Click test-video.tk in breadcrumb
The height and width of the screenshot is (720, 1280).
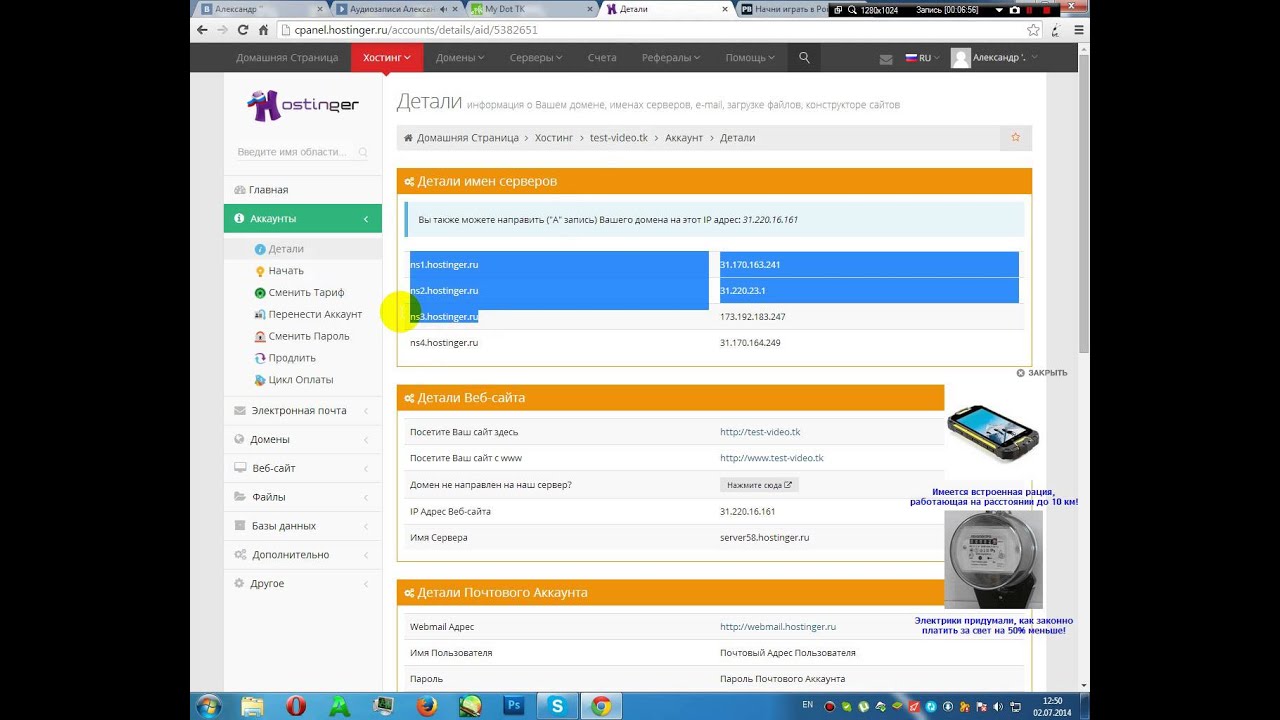tap(619, 138)
